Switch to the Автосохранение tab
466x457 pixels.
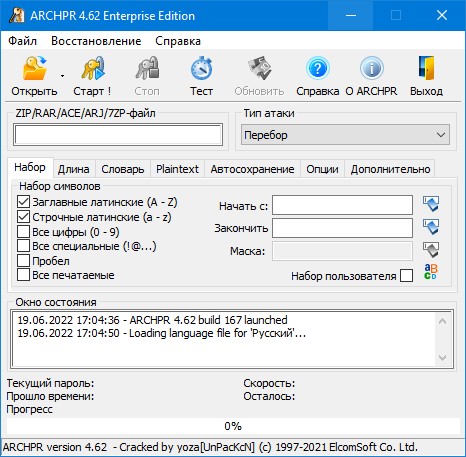point(252,169)
